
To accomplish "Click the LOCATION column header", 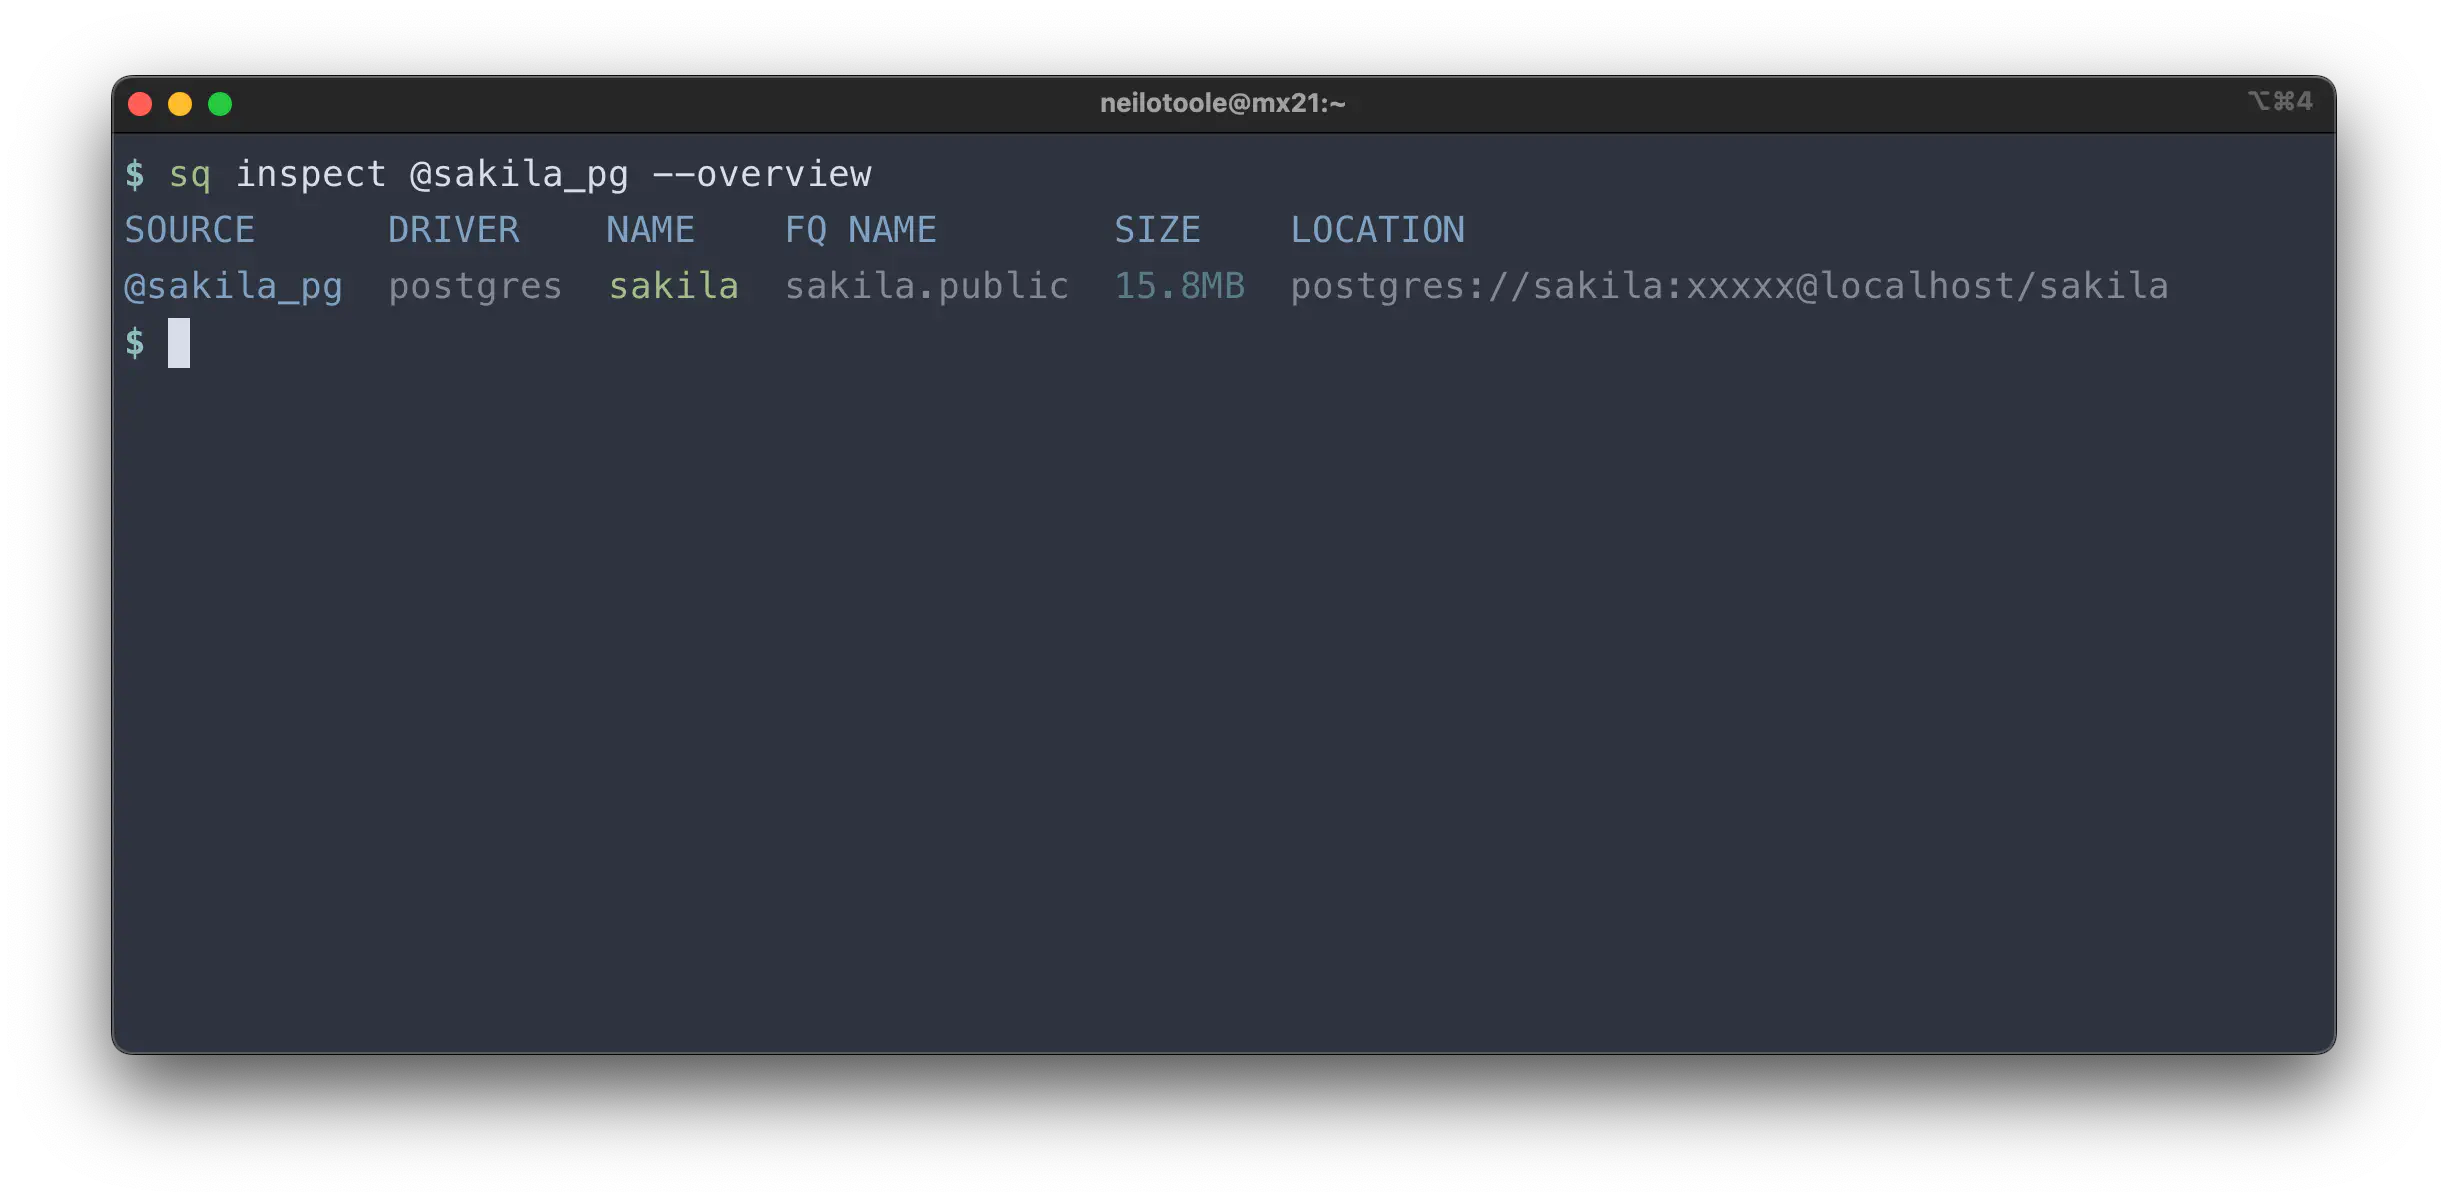I will tap(1377, 230).
